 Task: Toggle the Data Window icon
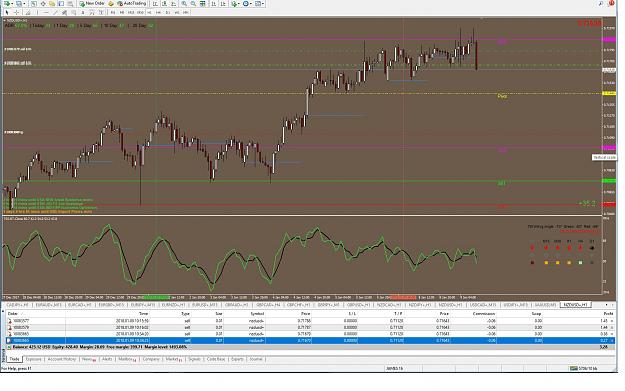(43, 4)
